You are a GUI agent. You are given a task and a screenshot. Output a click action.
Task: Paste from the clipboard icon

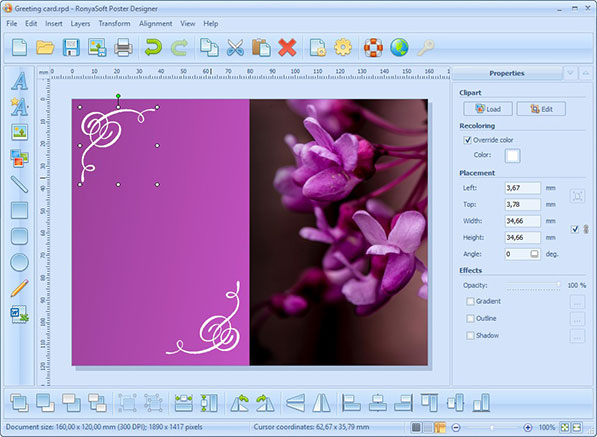(261, 48)
